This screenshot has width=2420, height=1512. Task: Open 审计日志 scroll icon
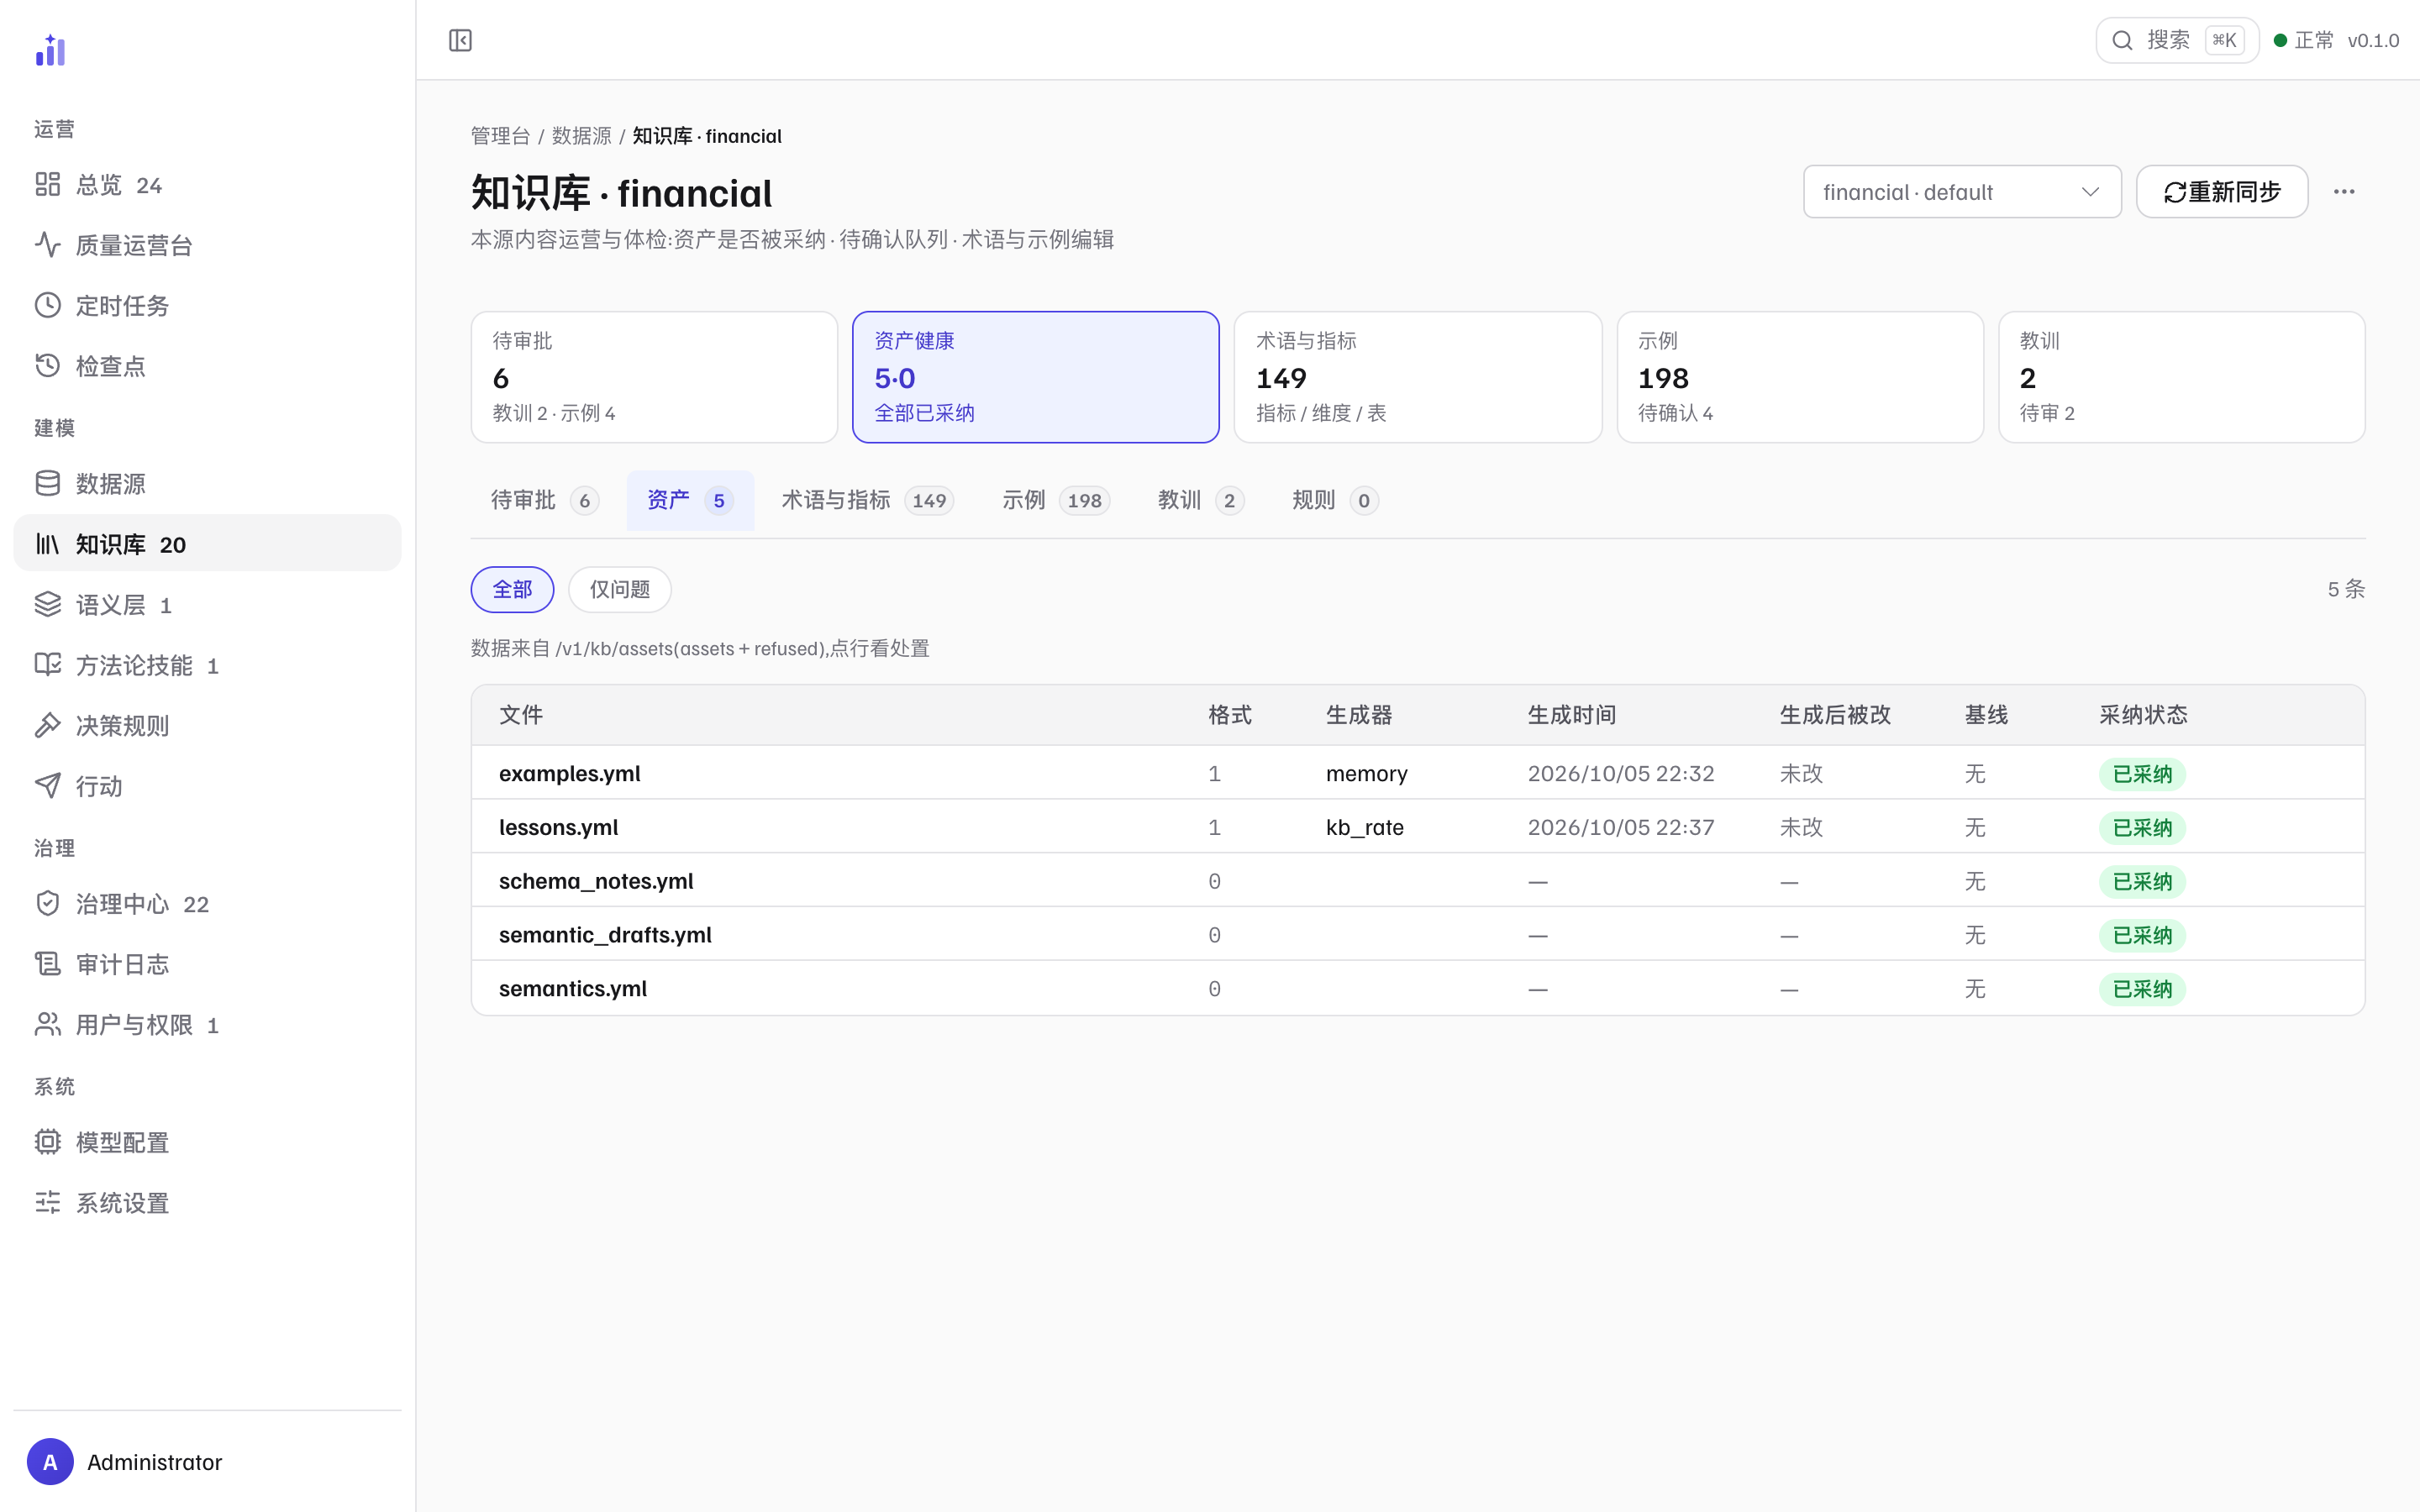coord(48,964)
